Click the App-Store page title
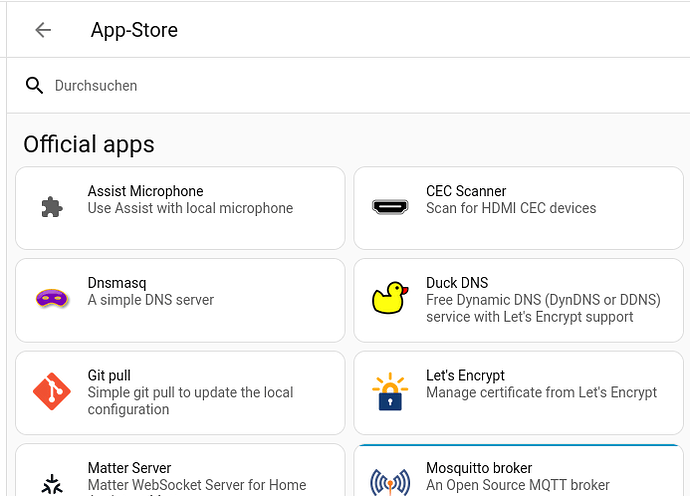This screenshot has height=496, width=690. pyautogui.click(x=134, y=30)
